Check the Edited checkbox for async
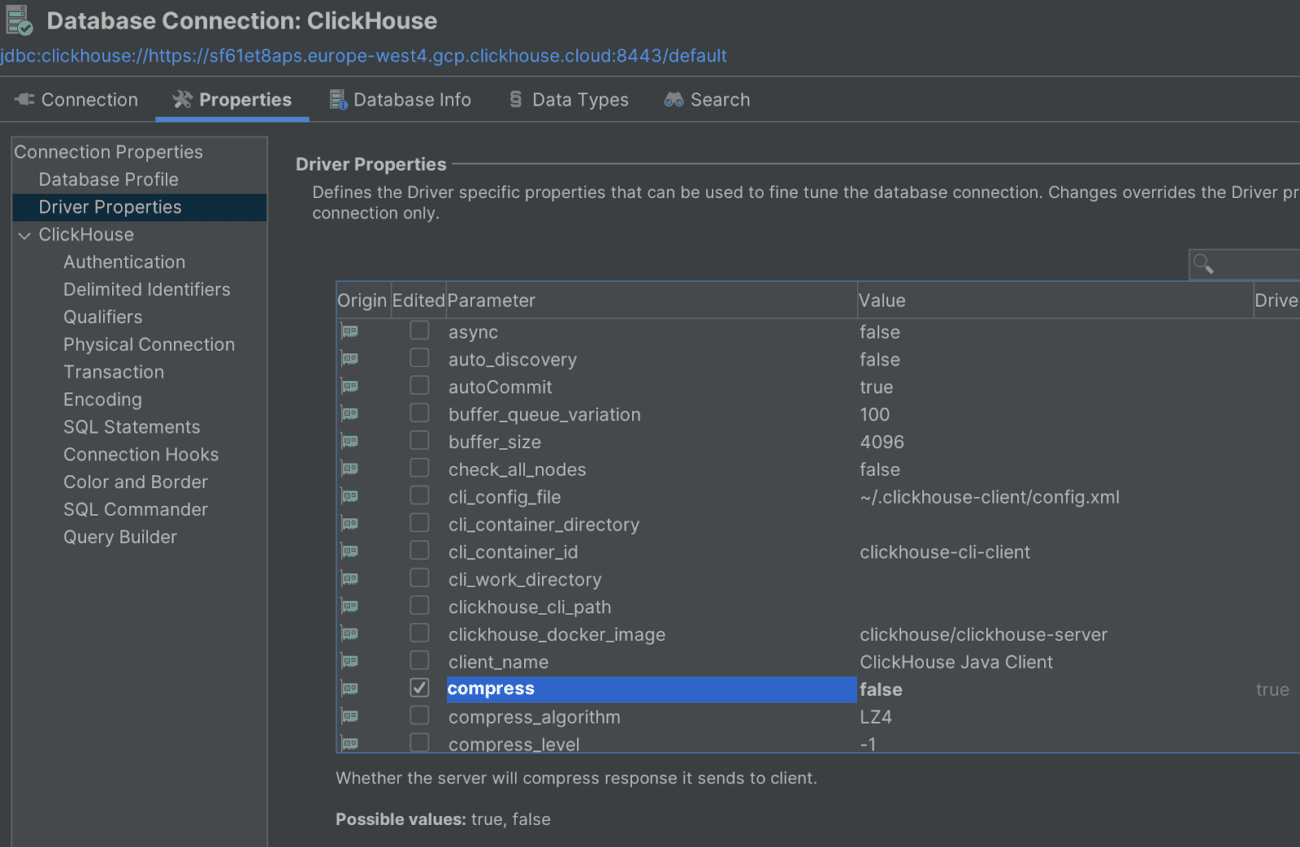The image size is (1300, 847). 419,330
